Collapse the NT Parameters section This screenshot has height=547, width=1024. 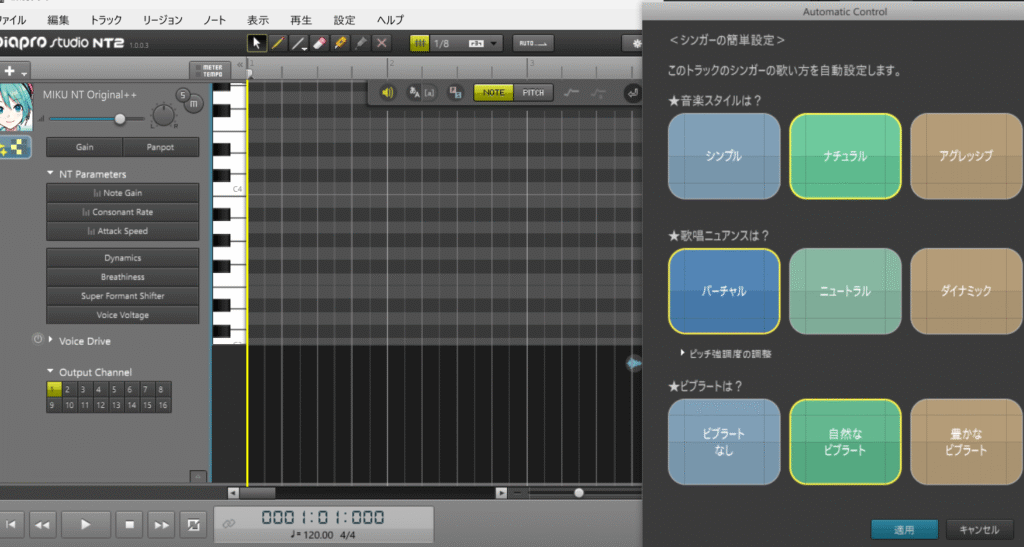pyautogui.click(x=50, y=174)
